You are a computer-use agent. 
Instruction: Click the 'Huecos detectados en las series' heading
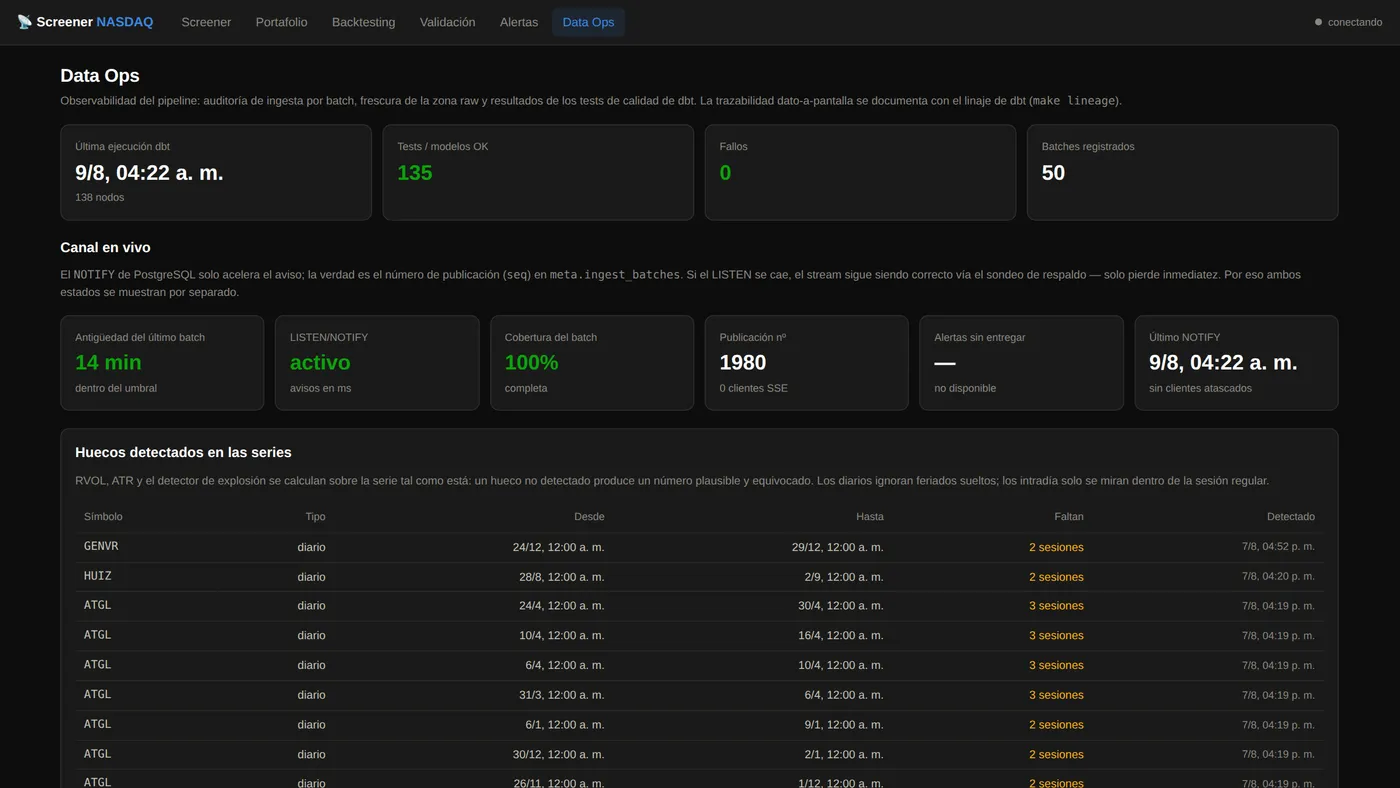pos(183,453)
